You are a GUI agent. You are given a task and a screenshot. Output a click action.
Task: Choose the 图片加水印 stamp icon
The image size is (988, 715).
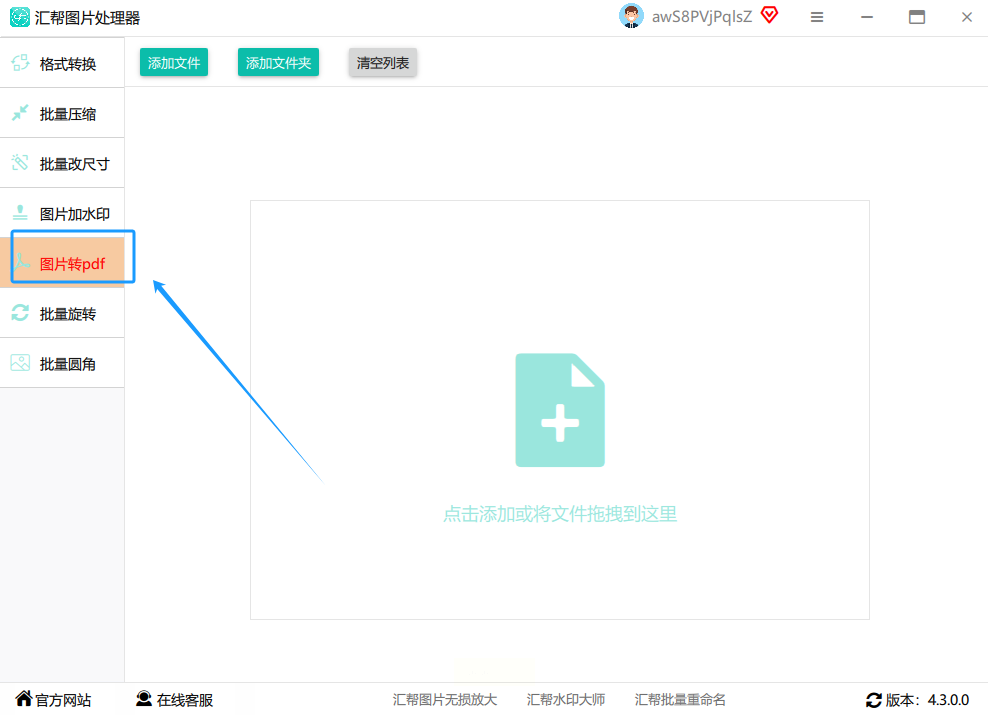20,213
